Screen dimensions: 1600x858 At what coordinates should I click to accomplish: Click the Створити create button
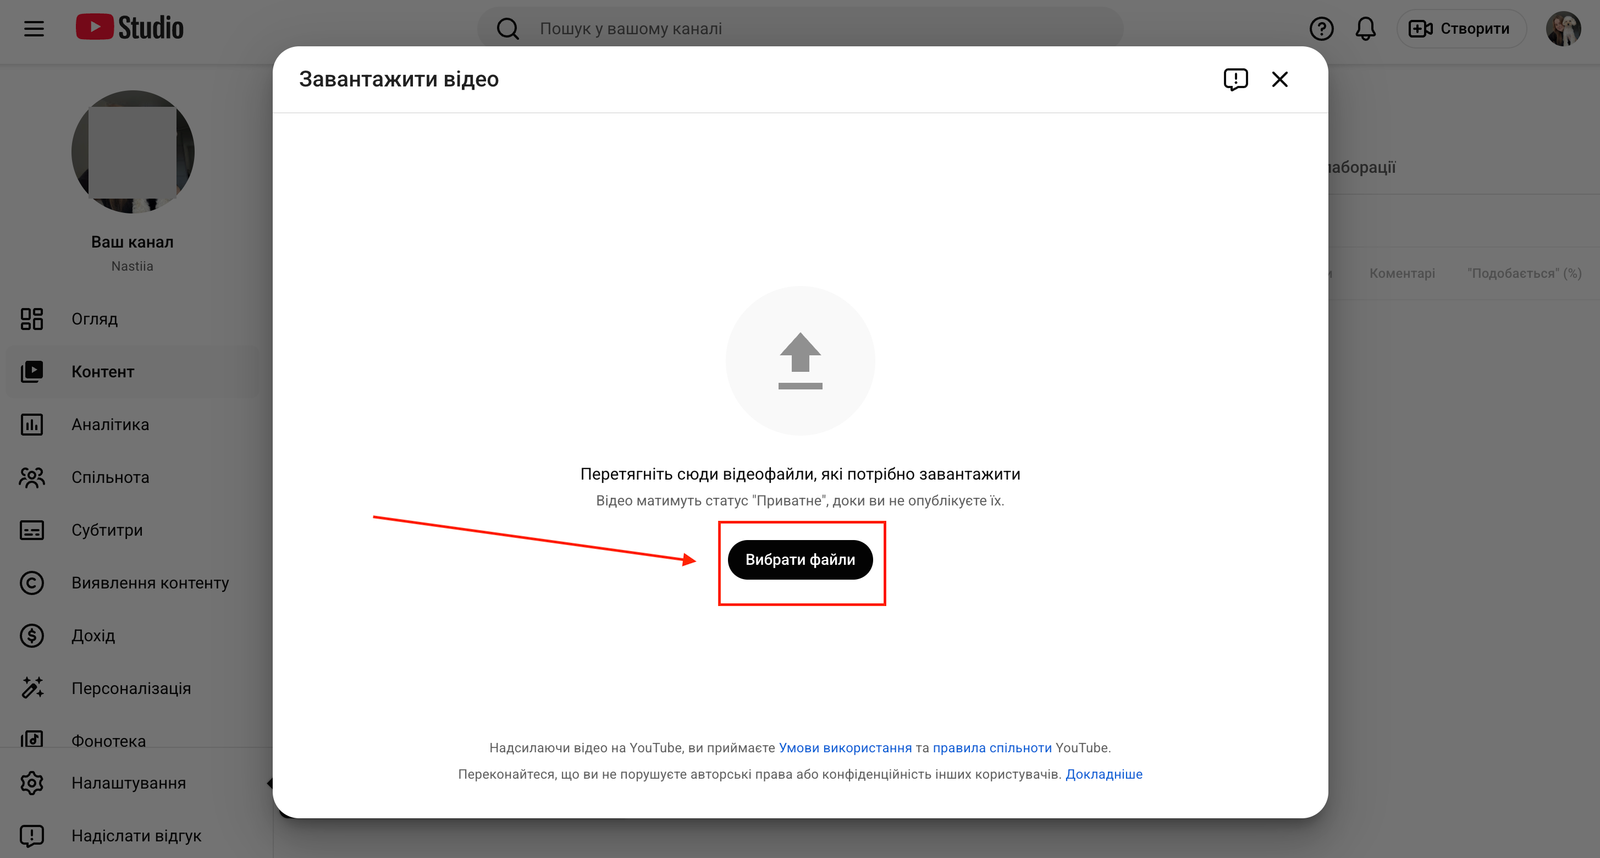click(1461, 29)
